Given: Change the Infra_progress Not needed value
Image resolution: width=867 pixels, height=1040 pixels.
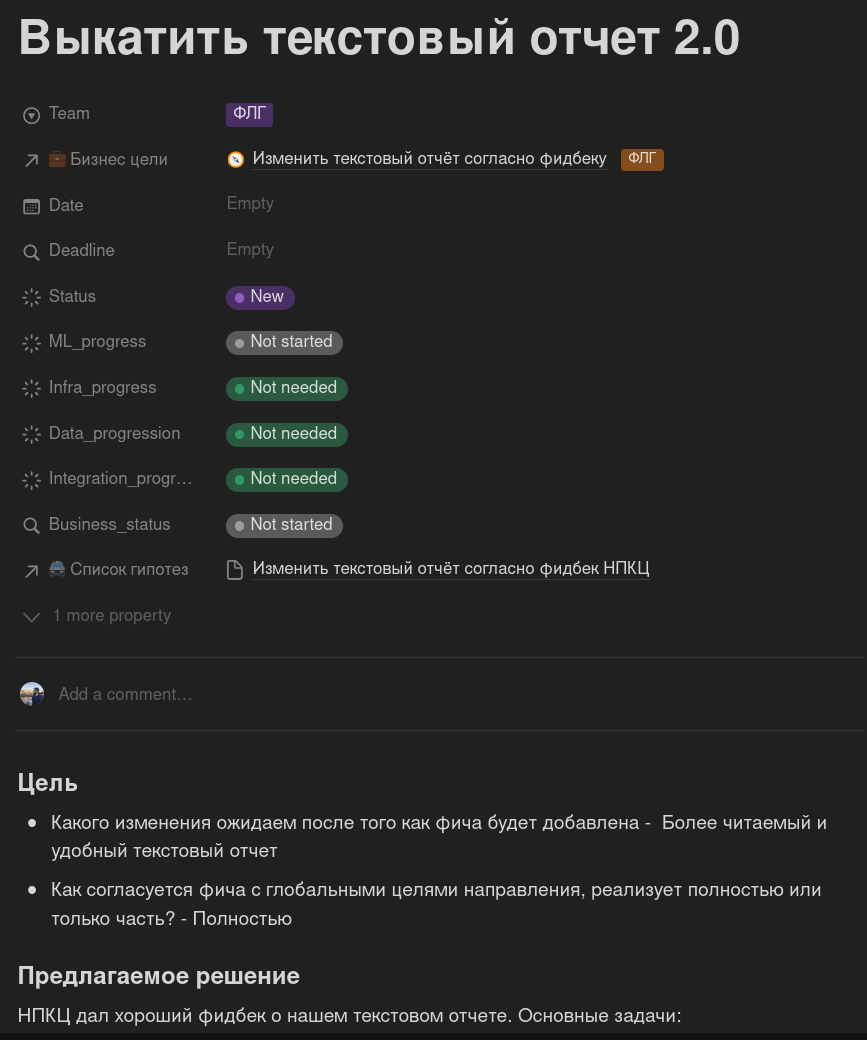Looking at the screenshot, I should [x=286, y=388].
